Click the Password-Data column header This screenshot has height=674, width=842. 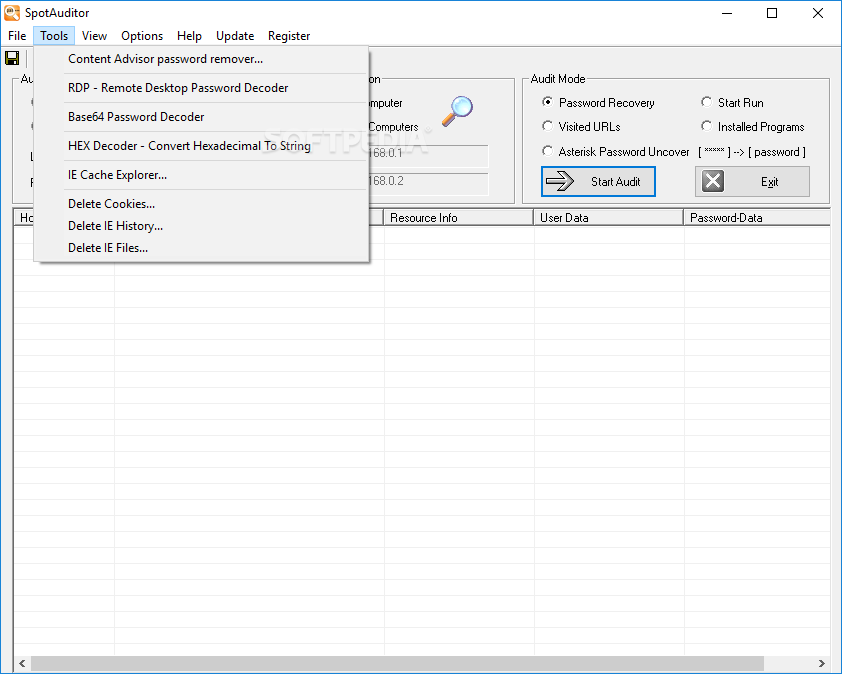tap(757, 218)
